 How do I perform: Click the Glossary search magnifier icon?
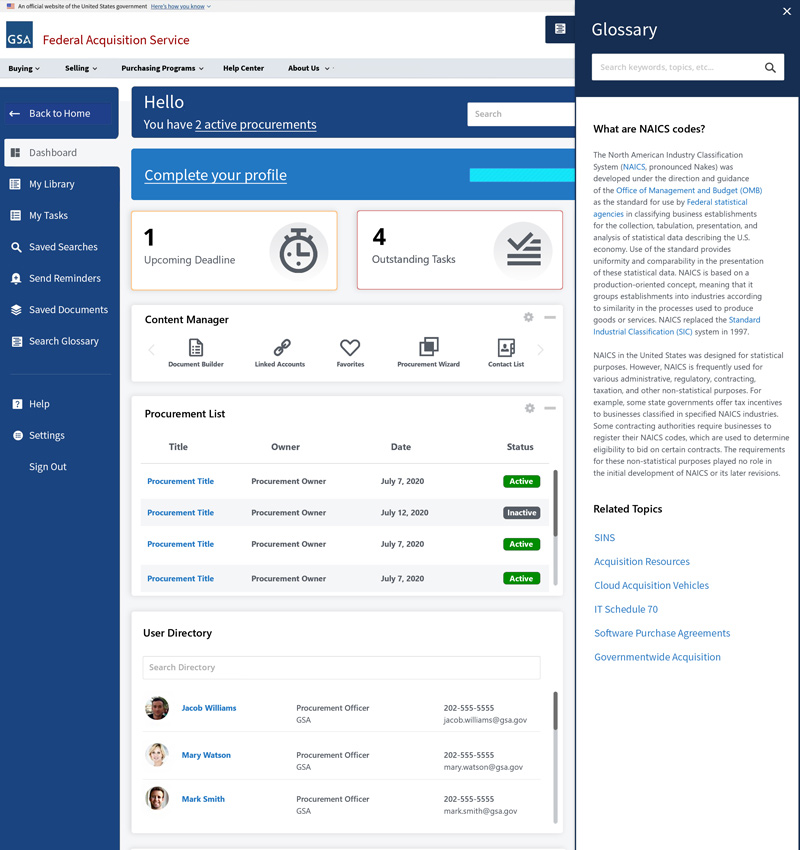(x=770, y=68)
